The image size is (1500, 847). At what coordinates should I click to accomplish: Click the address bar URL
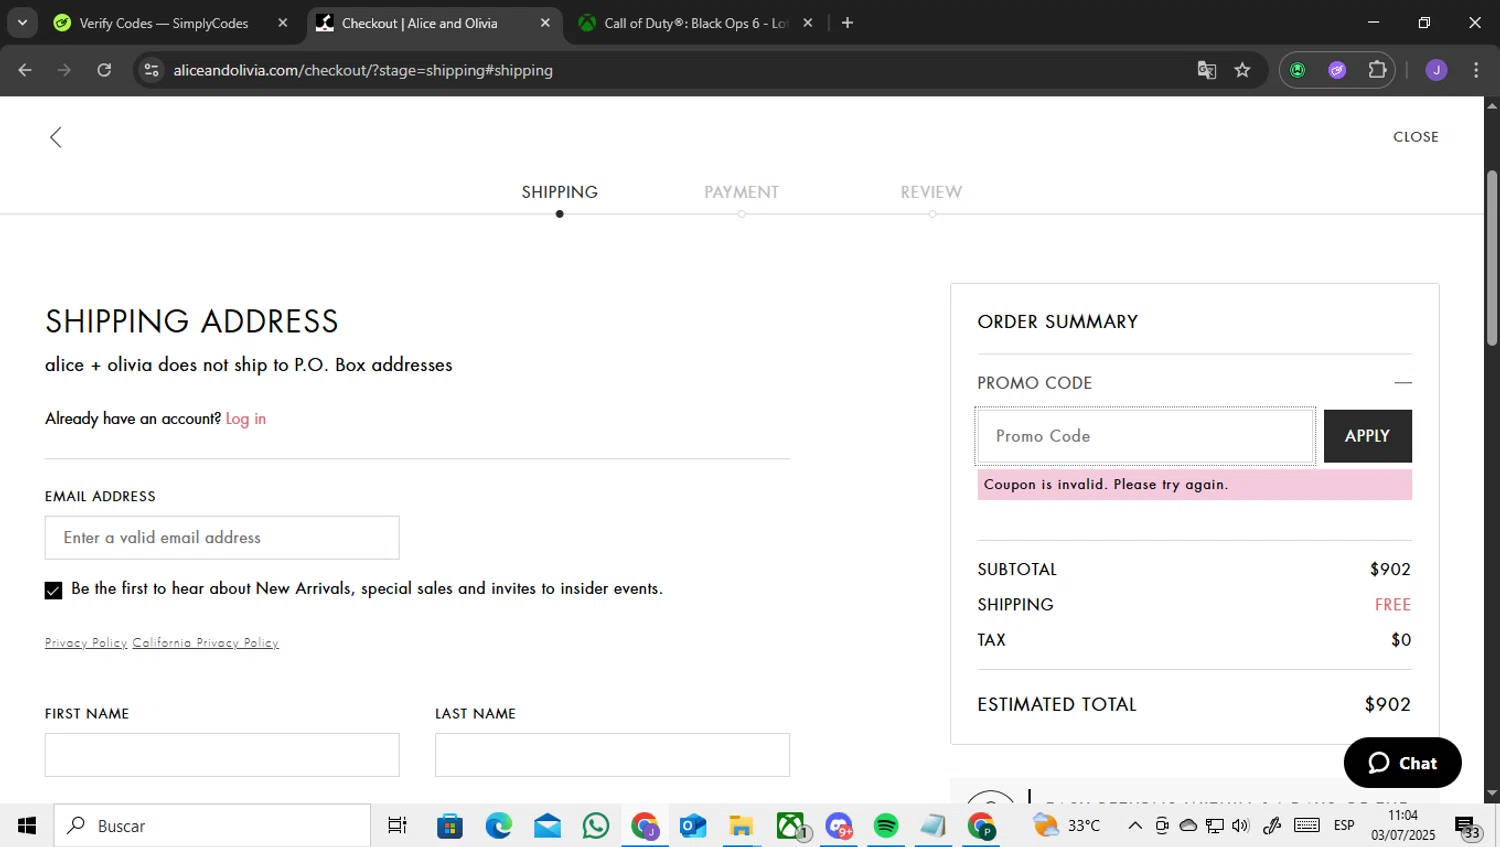(x=363, y=70)
